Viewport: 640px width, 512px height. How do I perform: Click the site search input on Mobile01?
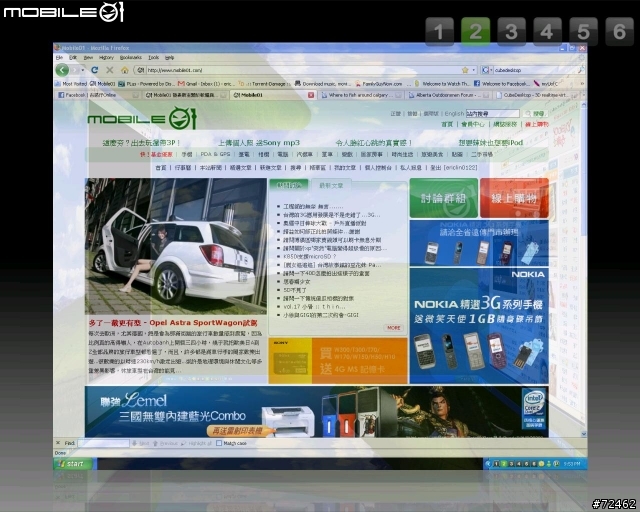point(492,114)
